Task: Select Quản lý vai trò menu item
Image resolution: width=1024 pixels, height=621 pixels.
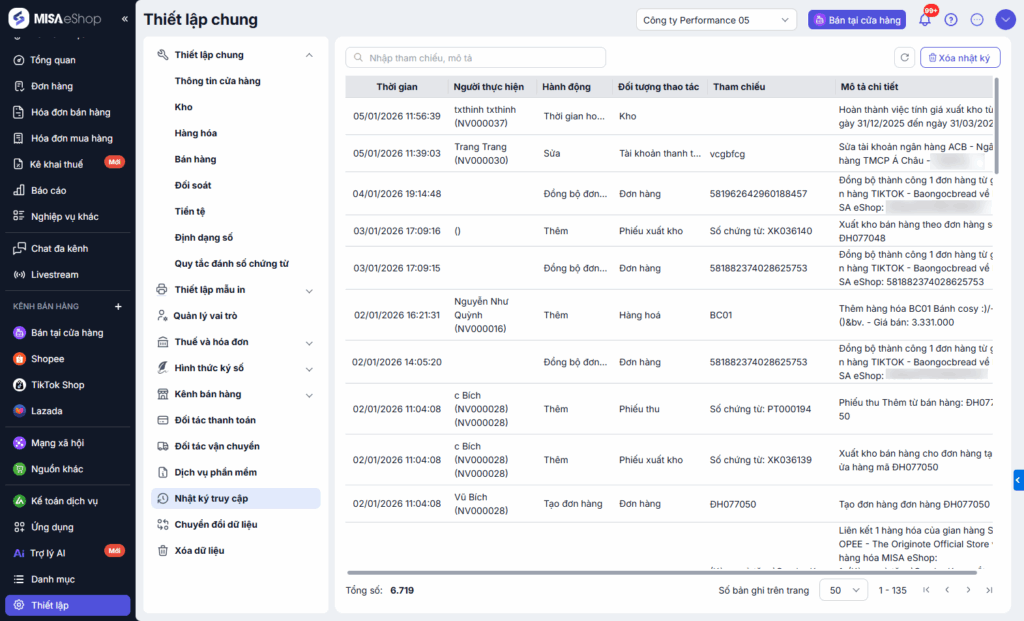Action: click(205, 316)
